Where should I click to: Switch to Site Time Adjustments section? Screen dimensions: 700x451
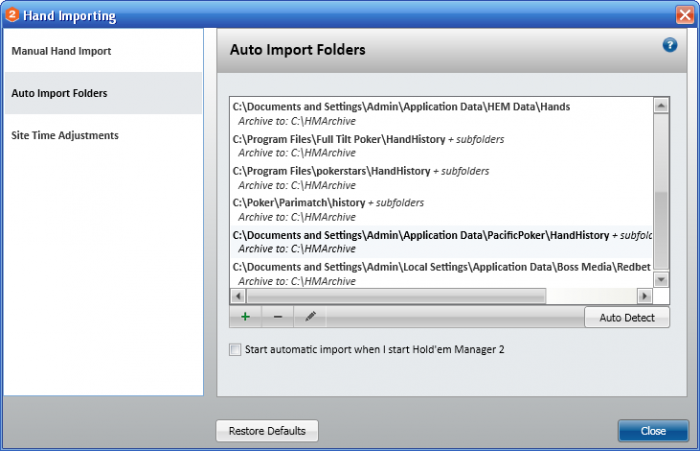click(64, 135)
